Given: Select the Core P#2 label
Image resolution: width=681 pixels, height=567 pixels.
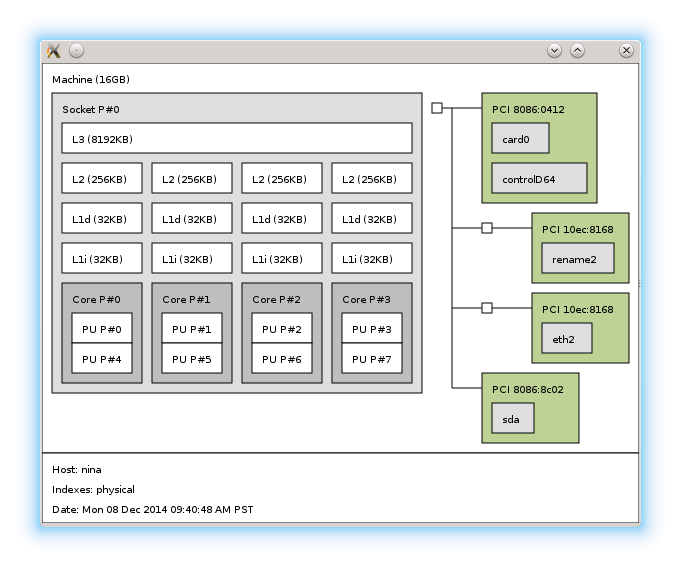Looking at the screenshot, I should point(276,299).
